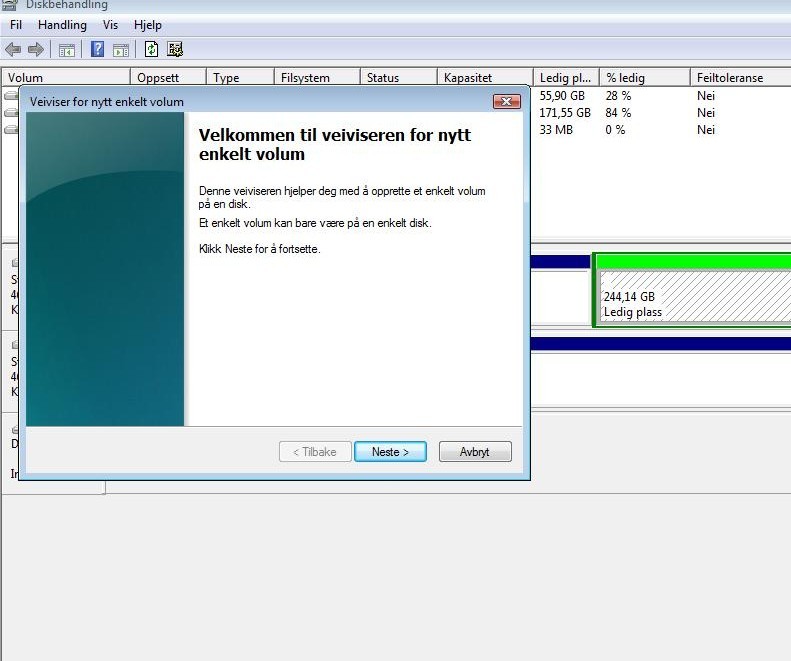Click the disabled Tilbake button
The width and height of the screenshot is (791, 661).
[x=315, y=452]
